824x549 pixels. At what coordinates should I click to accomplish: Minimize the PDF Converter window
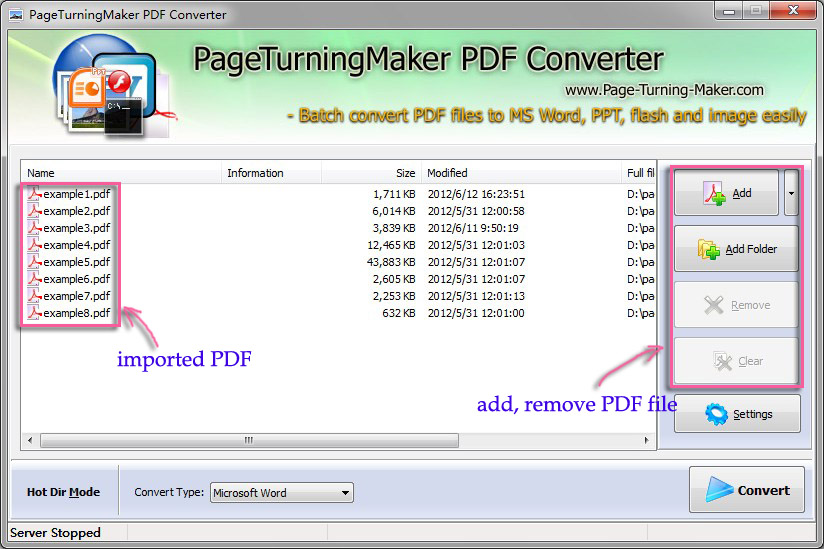tap(728, 11)
